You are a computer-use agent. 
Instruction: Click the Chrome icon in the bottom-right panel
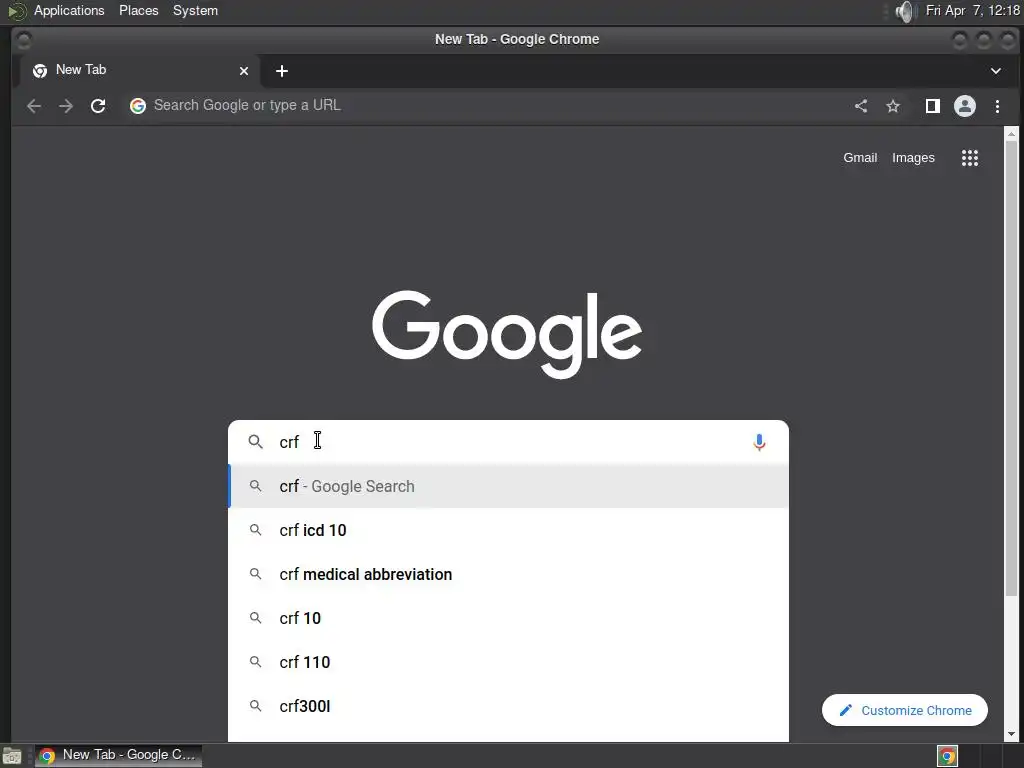947,756
